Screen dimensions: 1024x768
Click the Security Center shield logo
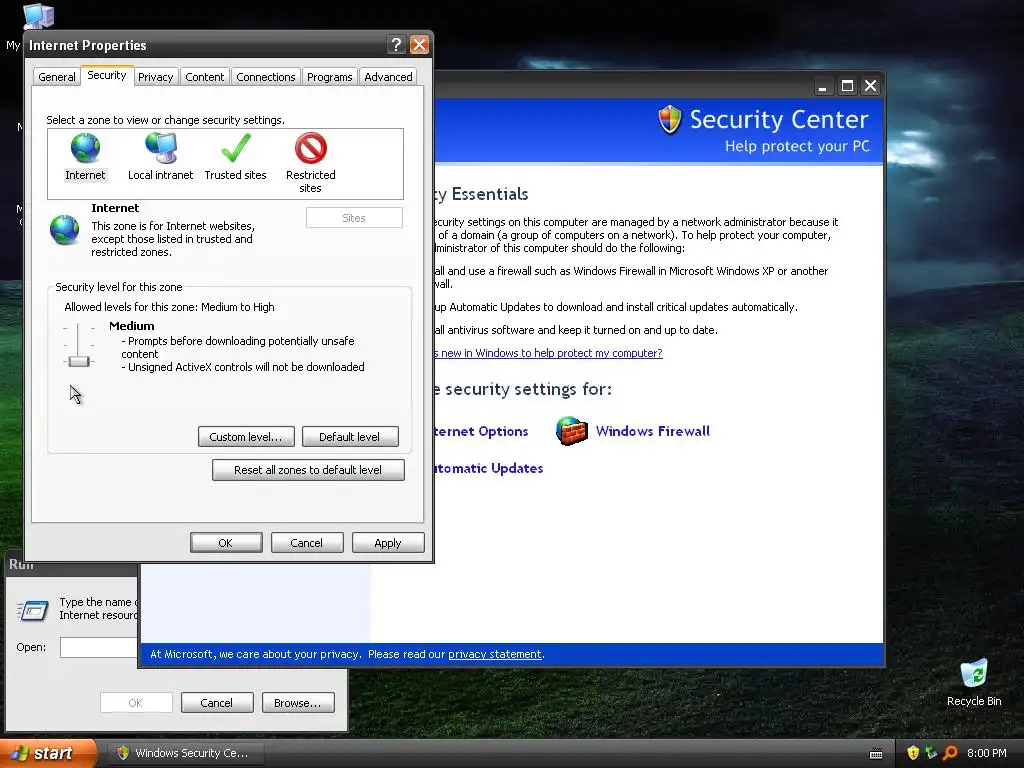(669, 120)
